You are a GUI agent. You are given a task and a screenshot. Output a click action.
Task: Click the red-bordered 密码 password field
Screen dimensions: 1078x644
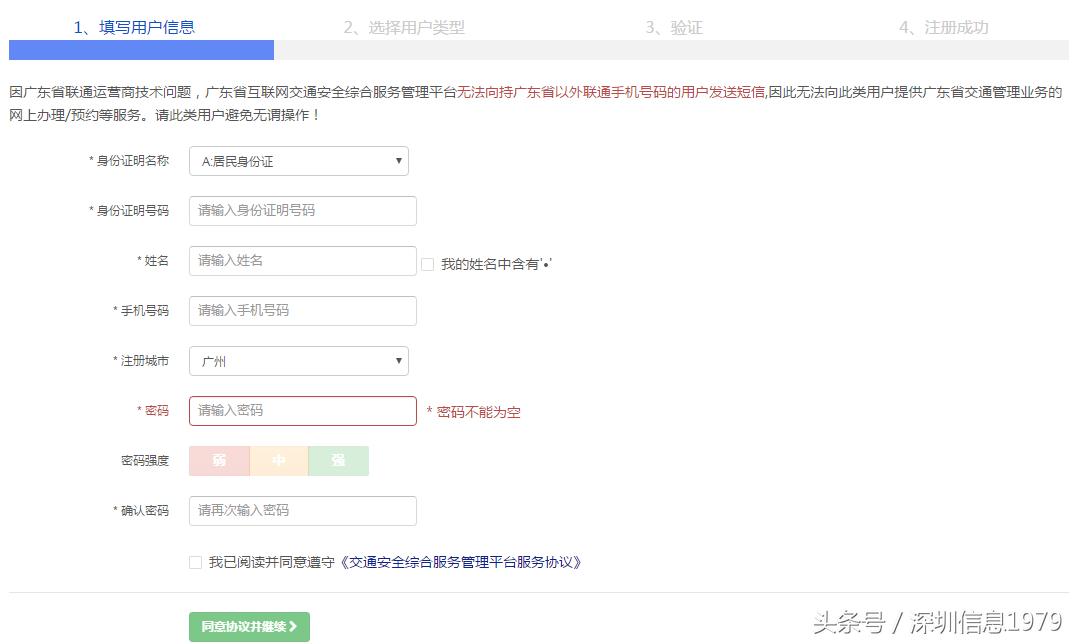pyautogui.click(x=302, y=411)
